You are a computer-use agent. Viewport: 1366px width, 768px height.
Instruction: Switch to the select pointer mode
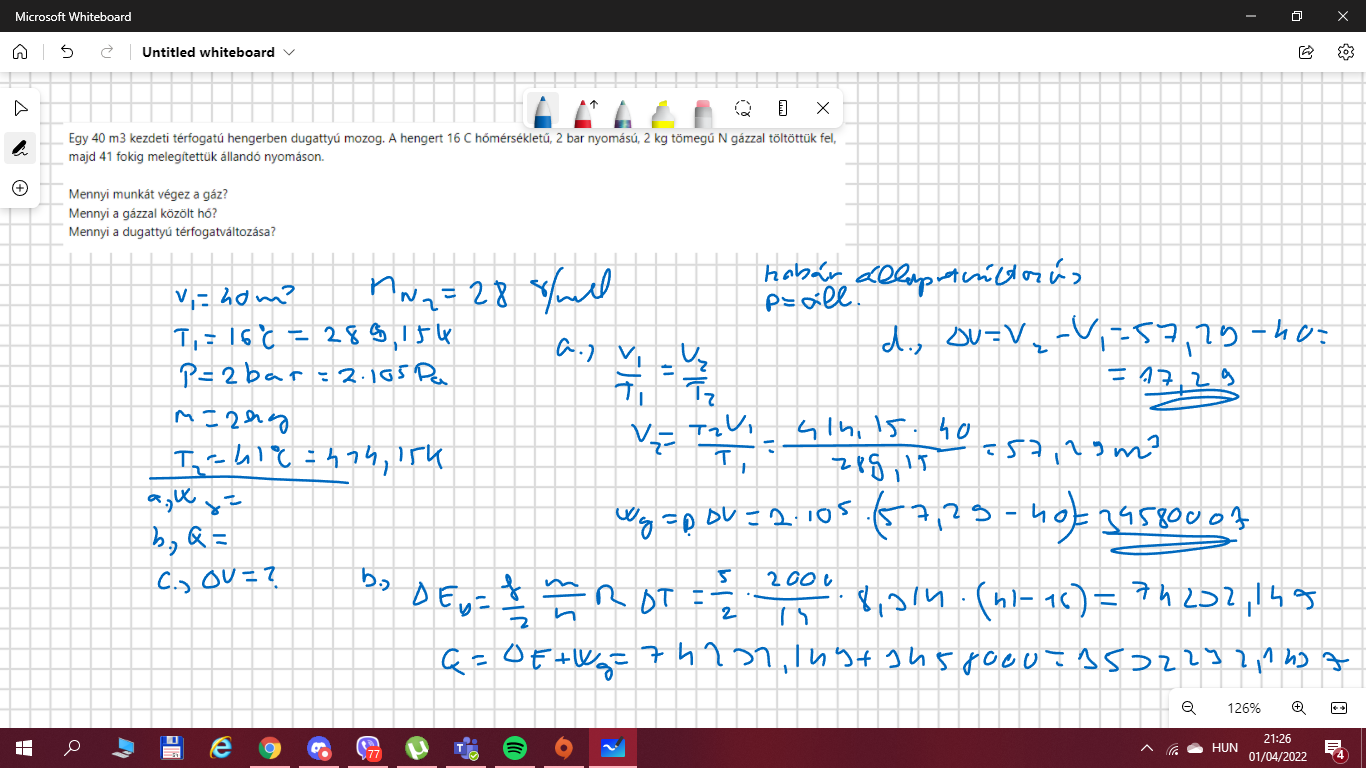point(20,108)
